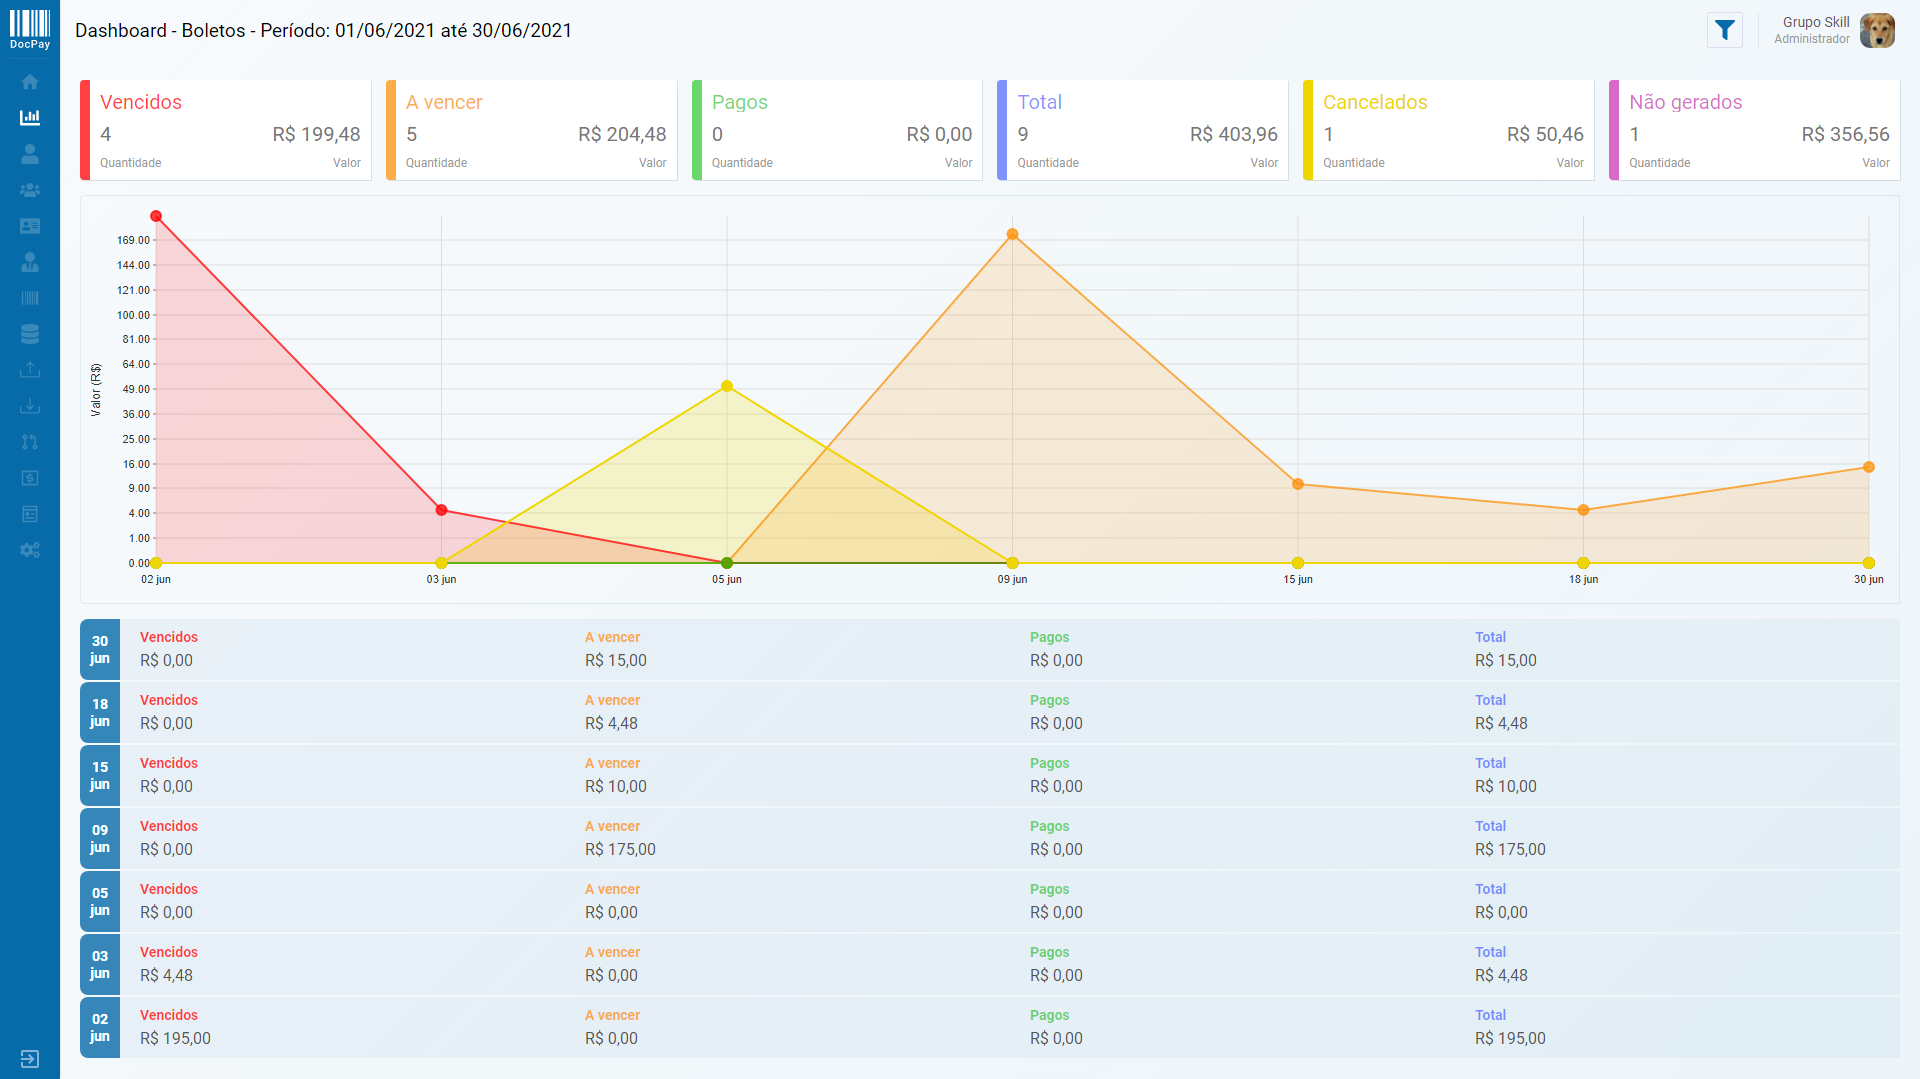
Task: Select the Pagos summary card
Action: click(x=838, y=130)
